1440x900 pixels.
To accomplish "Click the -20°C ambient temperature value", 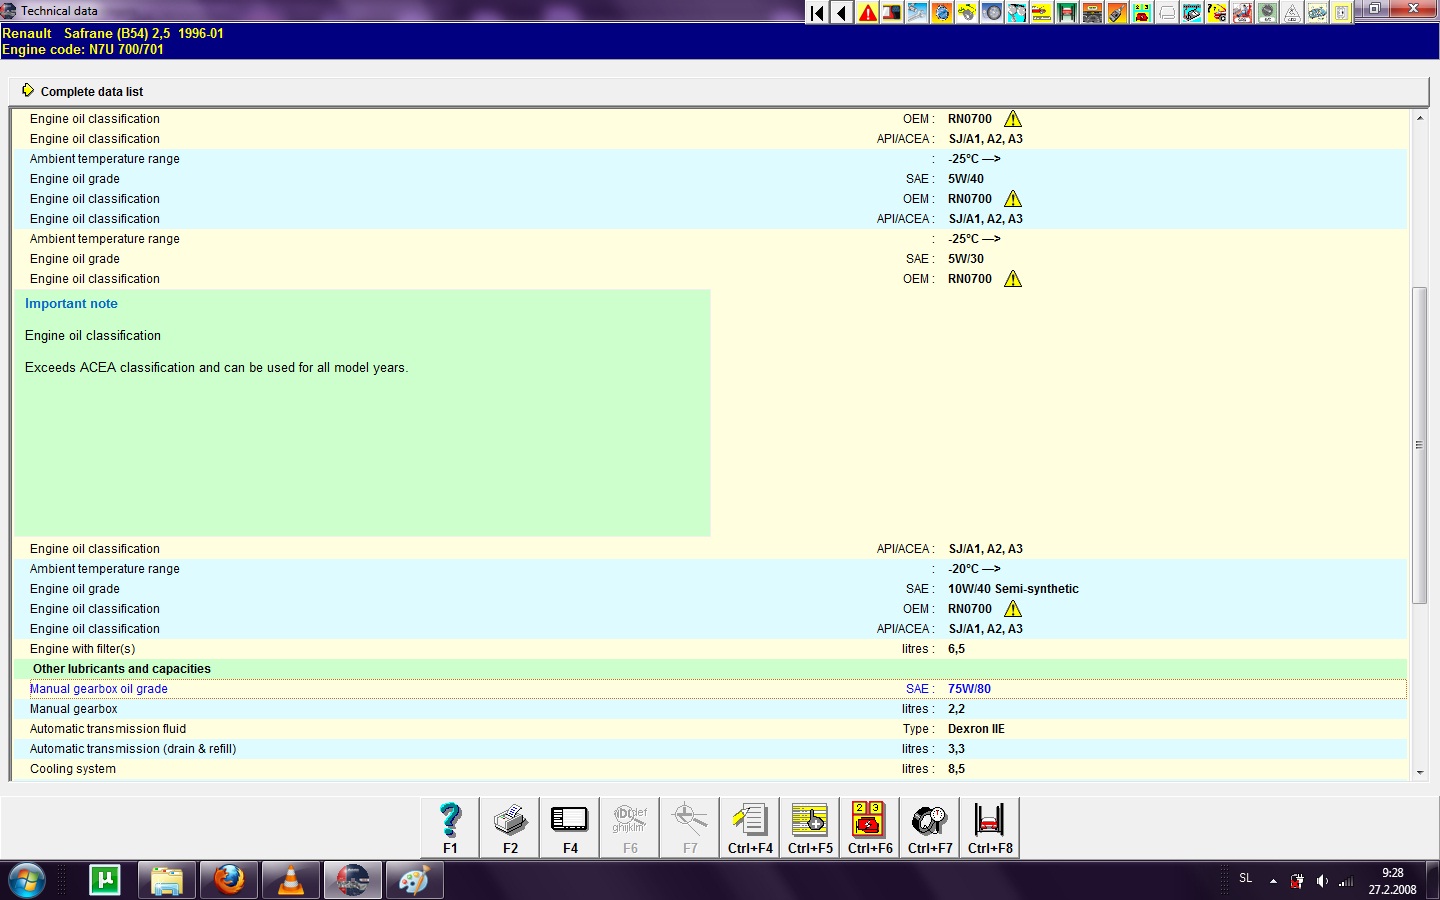I will [974, 569].
